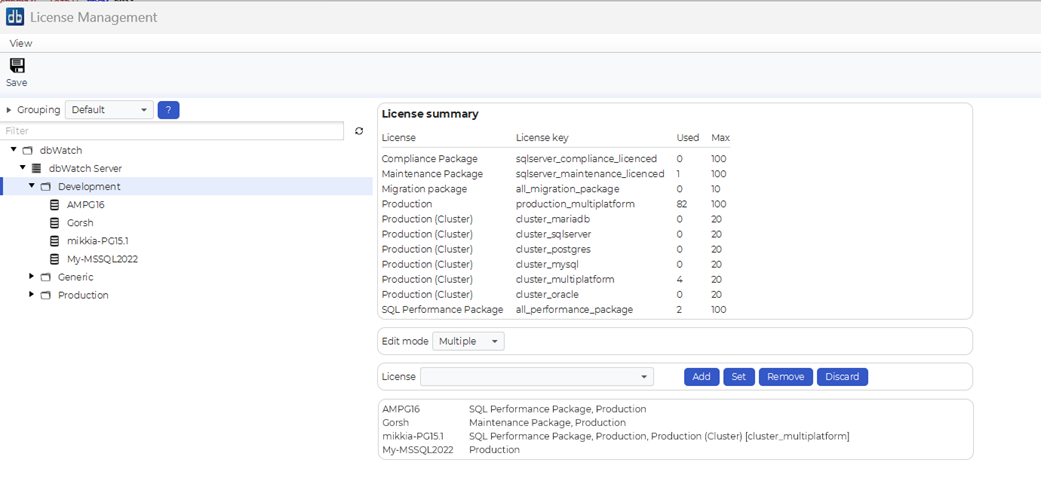Click the database icon next to mikkia-PG15.1
The width and height of the screenshot is (1041, 487).
(x=54, y=241)
